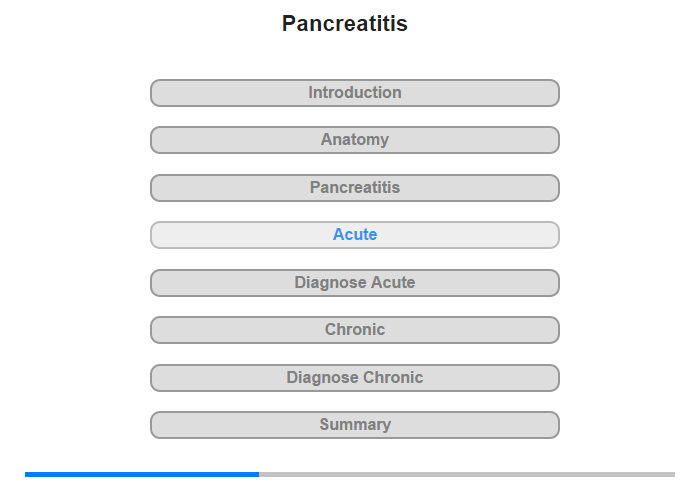Viewport: 700px width, 480px height.
Task: Jump to the Chronic section
Action: tap(354, 330)
